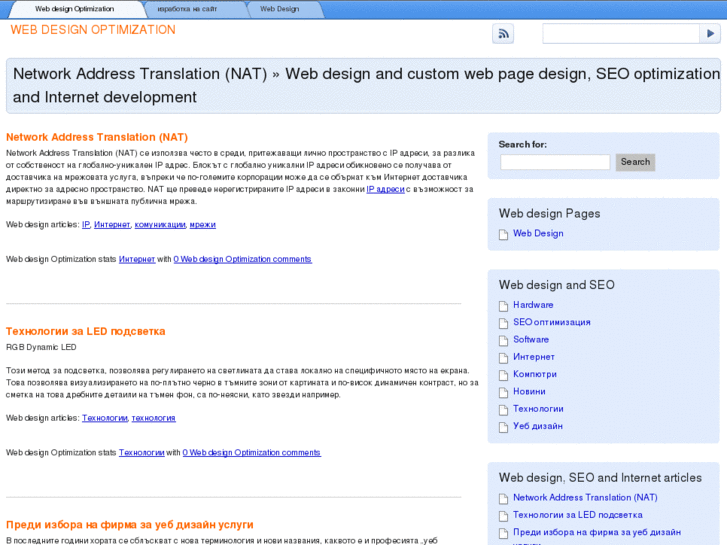Click the RGB Dynamic LED text
This screenshot has height=545, width=727.
coord(41,347)
